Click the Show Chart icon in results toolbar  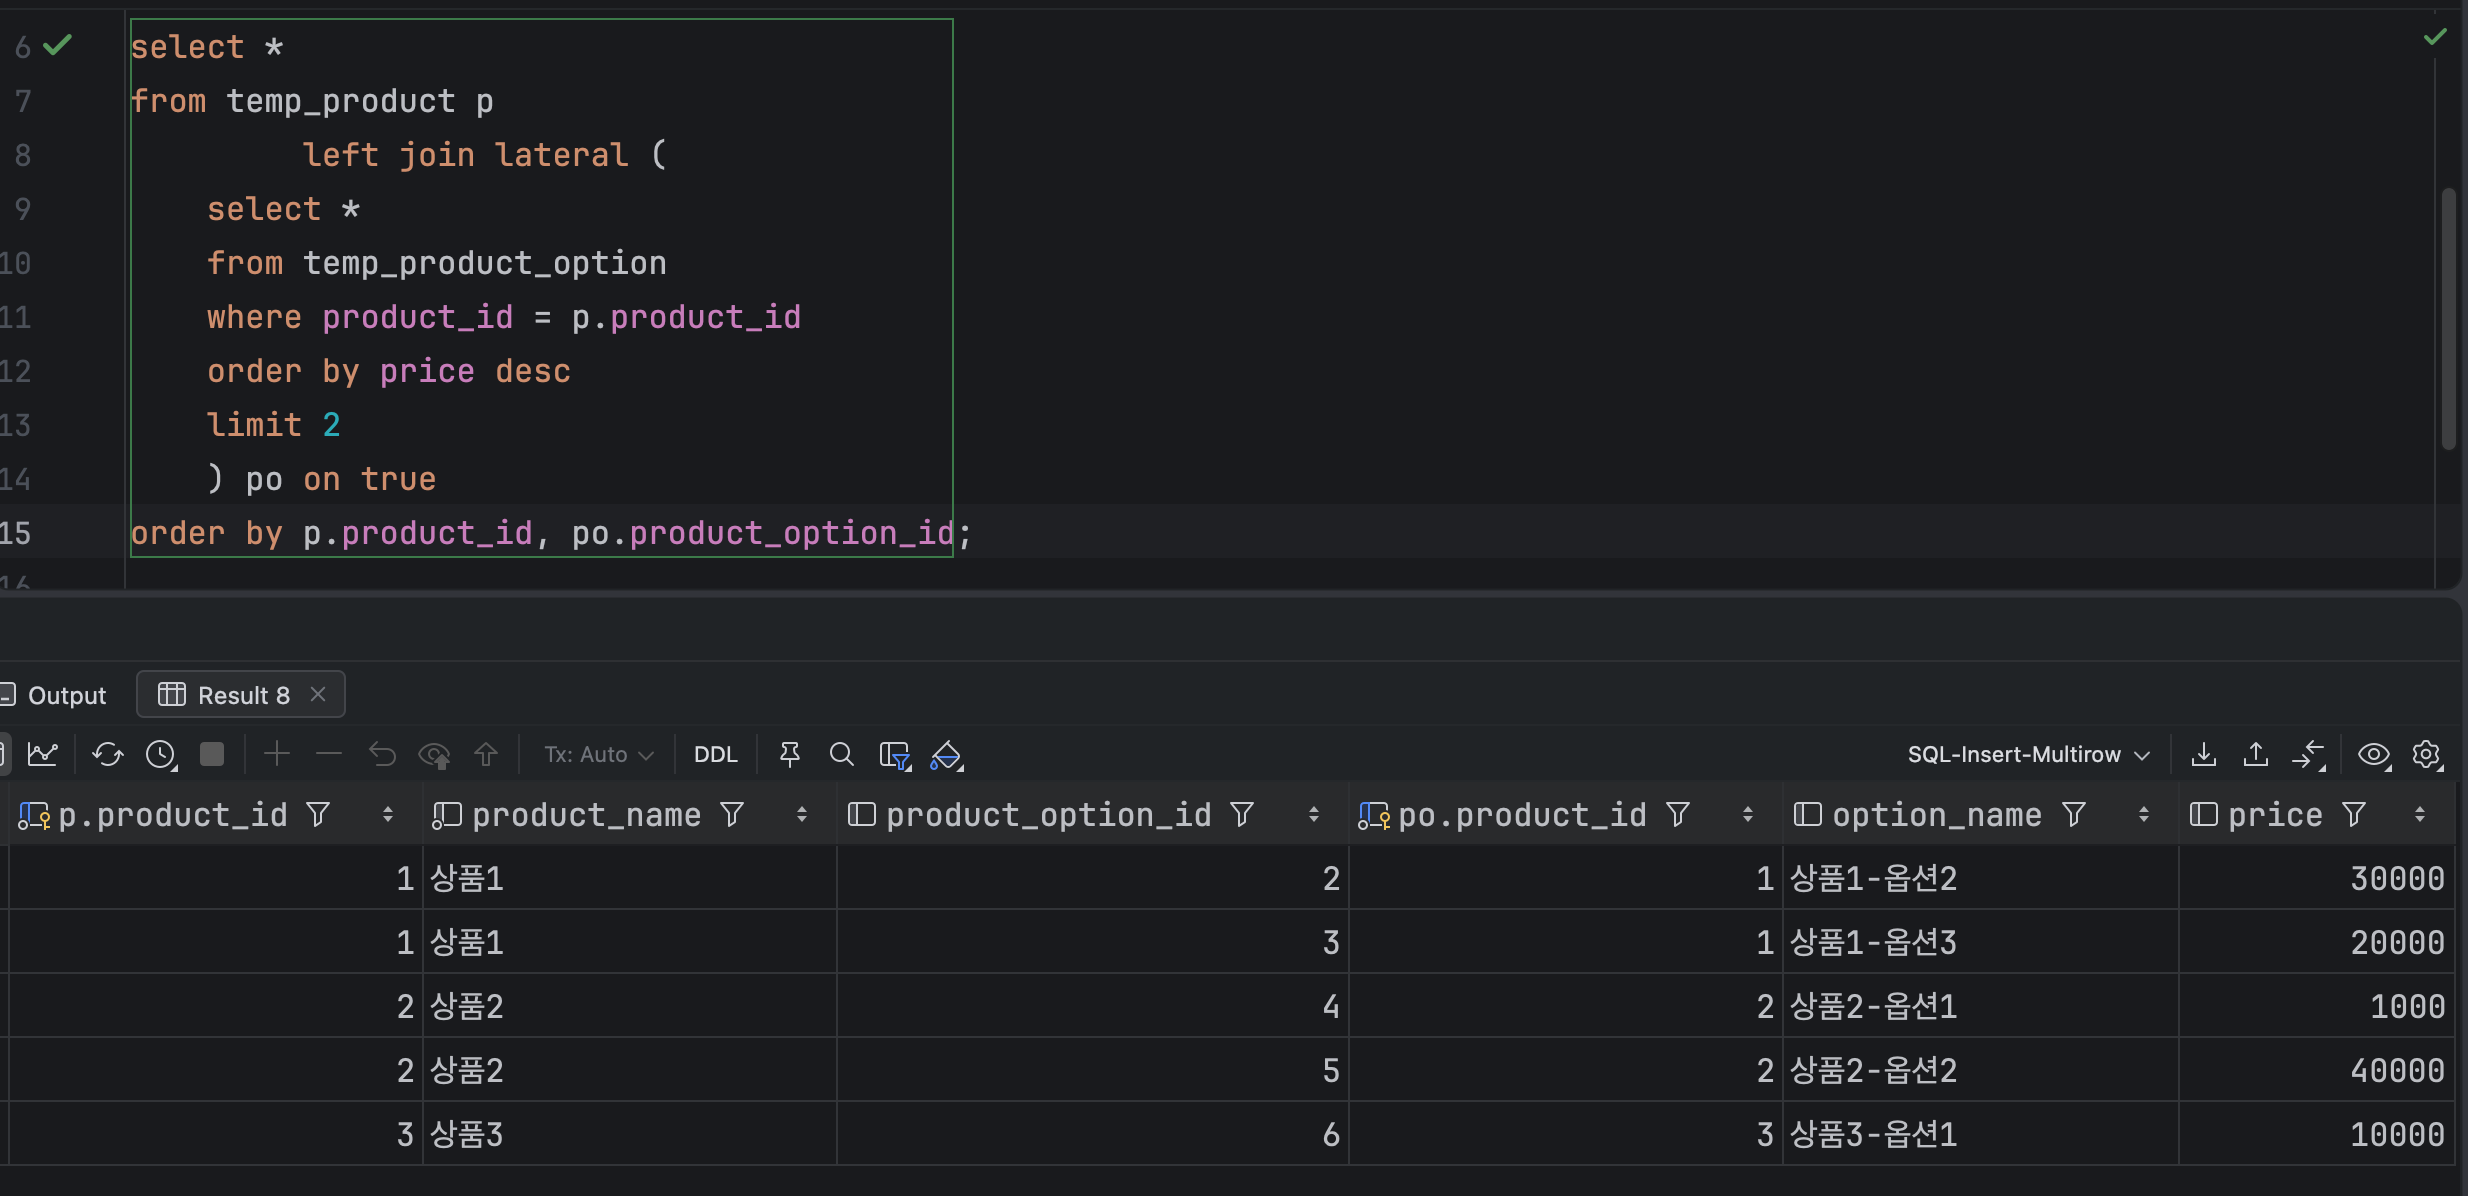tap(43, 754)
